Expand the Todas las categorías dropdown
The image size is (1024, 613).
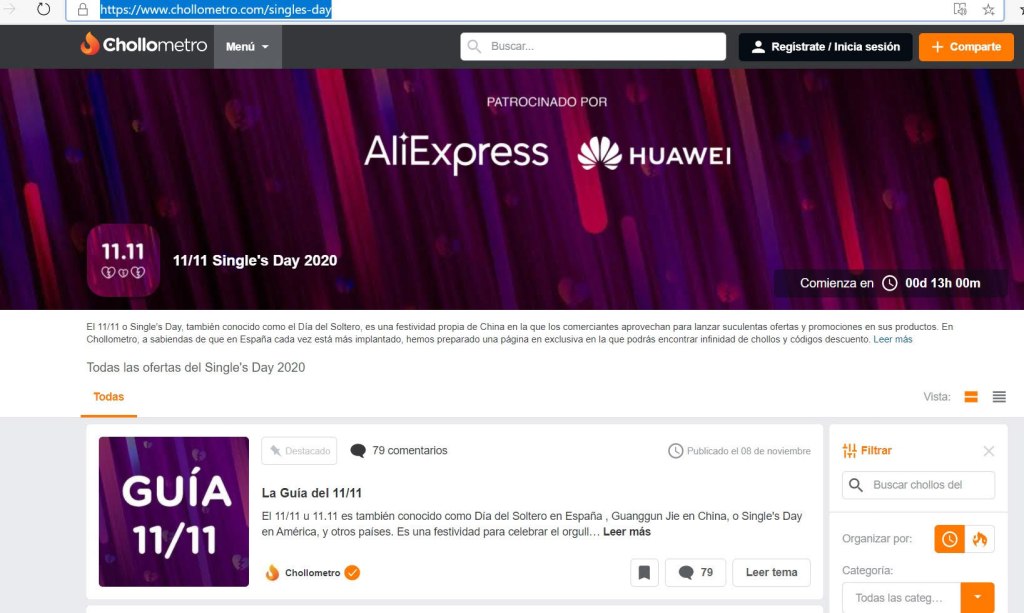[978, 598]
